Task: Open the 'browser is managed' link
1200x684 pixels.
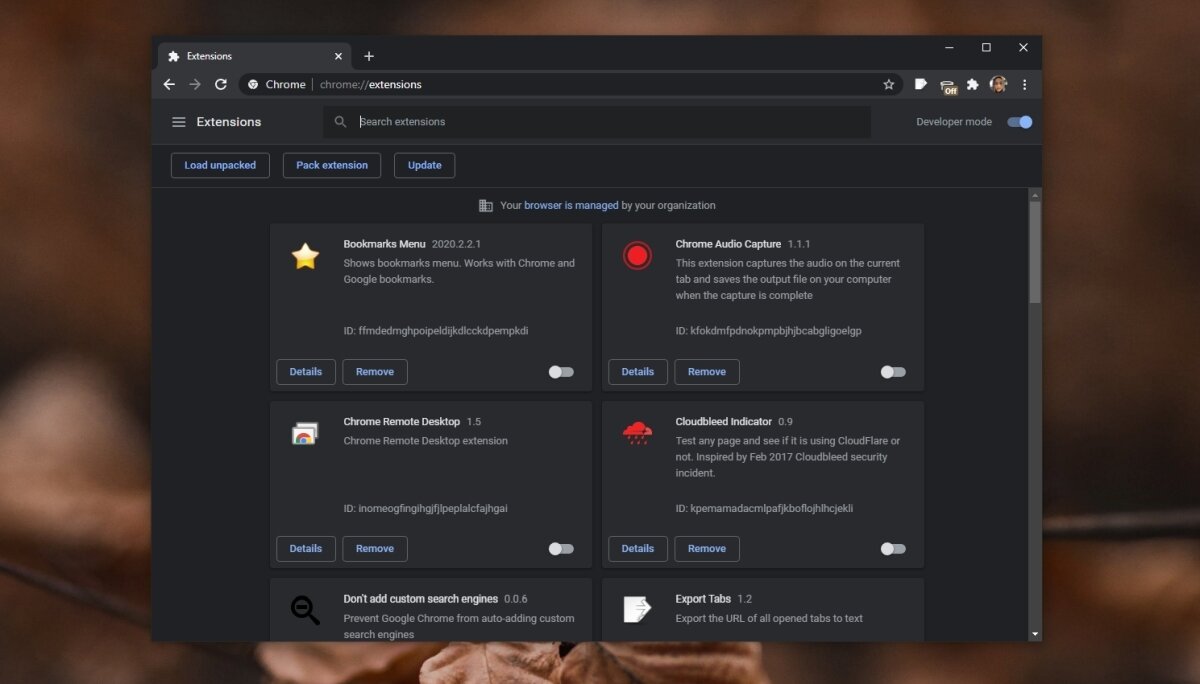Action: [571, 206]
